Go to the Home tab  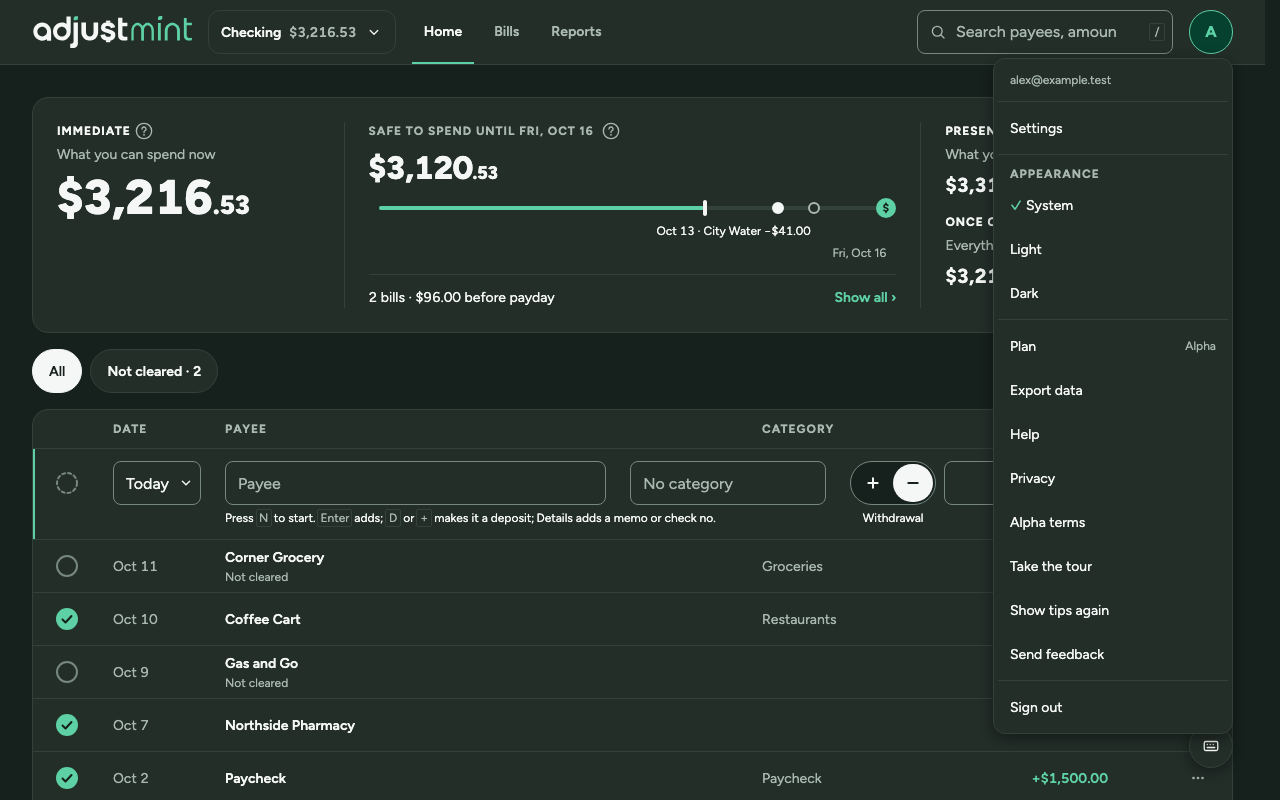(x=443, y=31)
